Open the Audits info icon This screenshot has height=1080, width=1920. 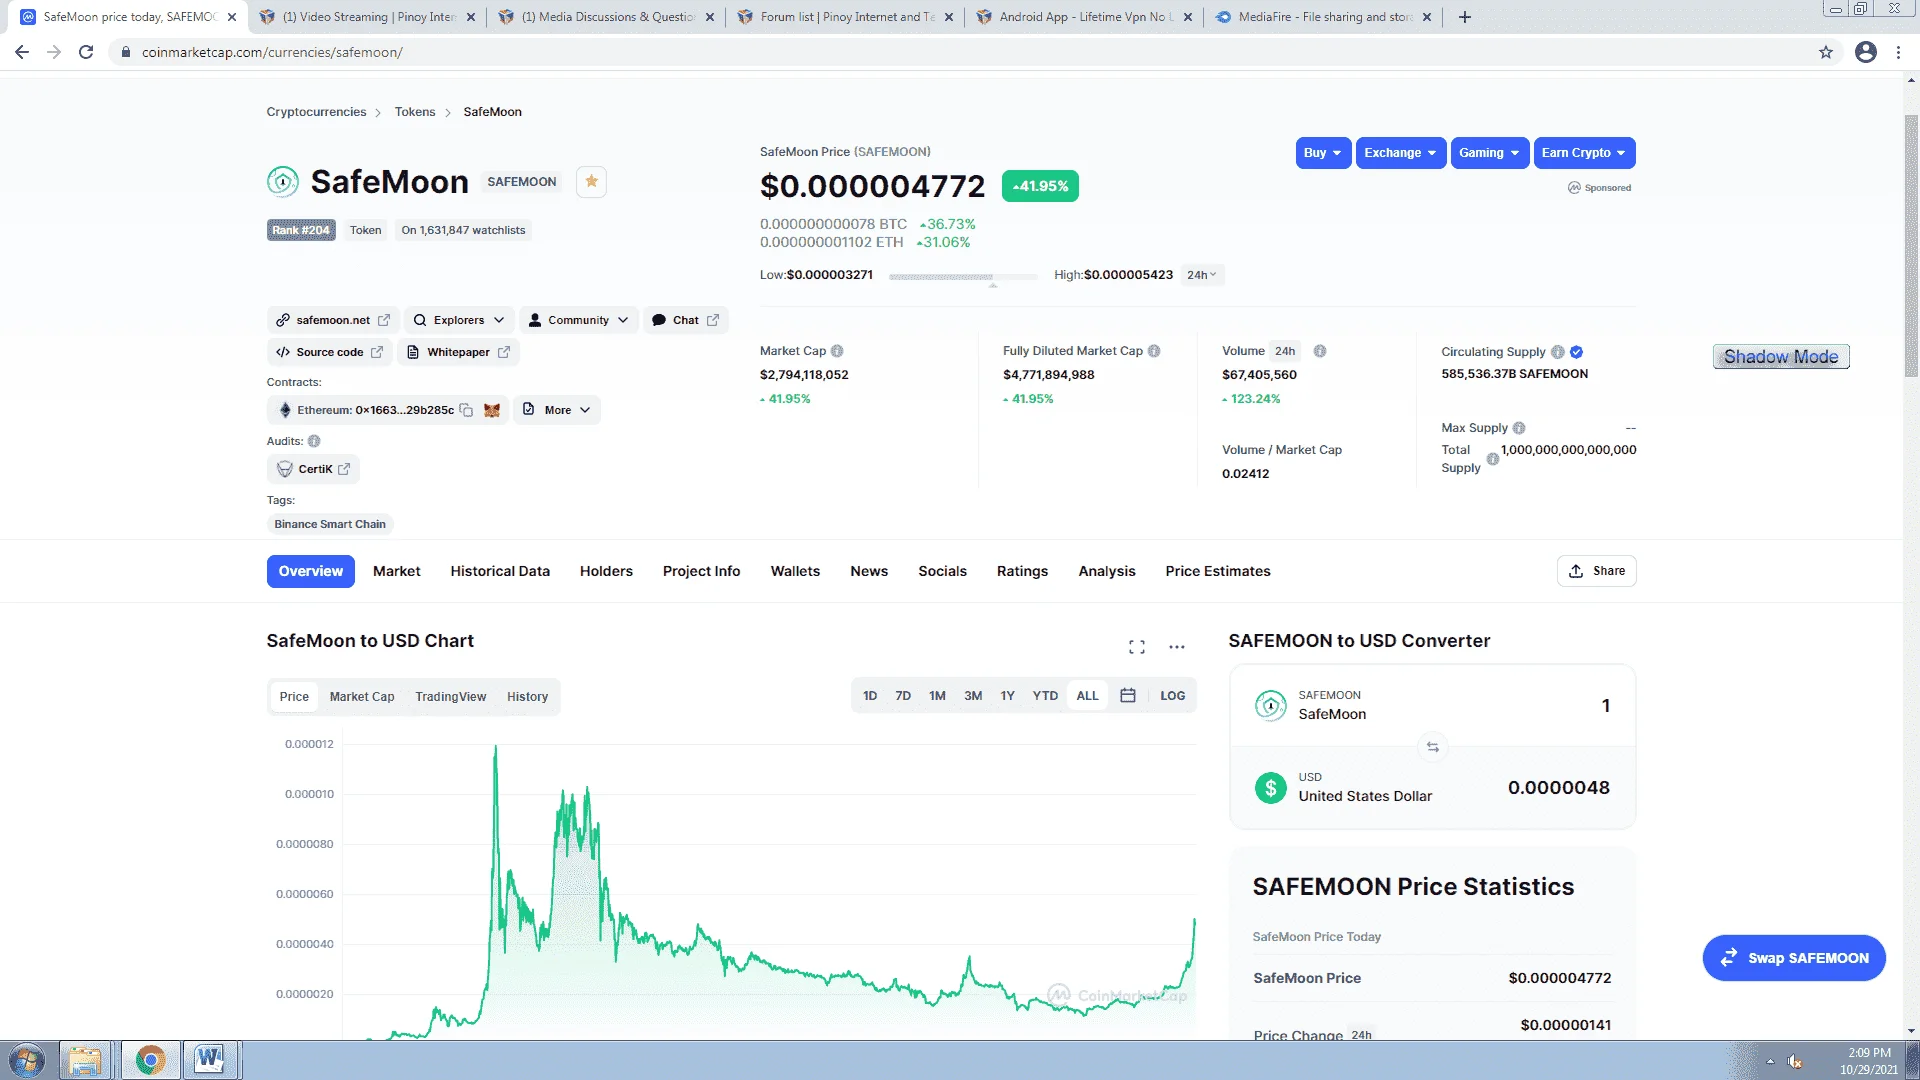coord(314,441)
